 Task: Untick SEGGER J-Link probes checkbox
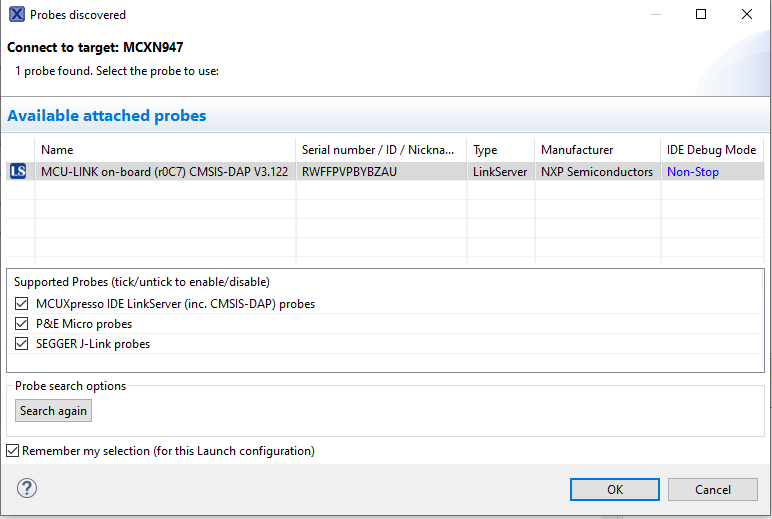point(22,344)
